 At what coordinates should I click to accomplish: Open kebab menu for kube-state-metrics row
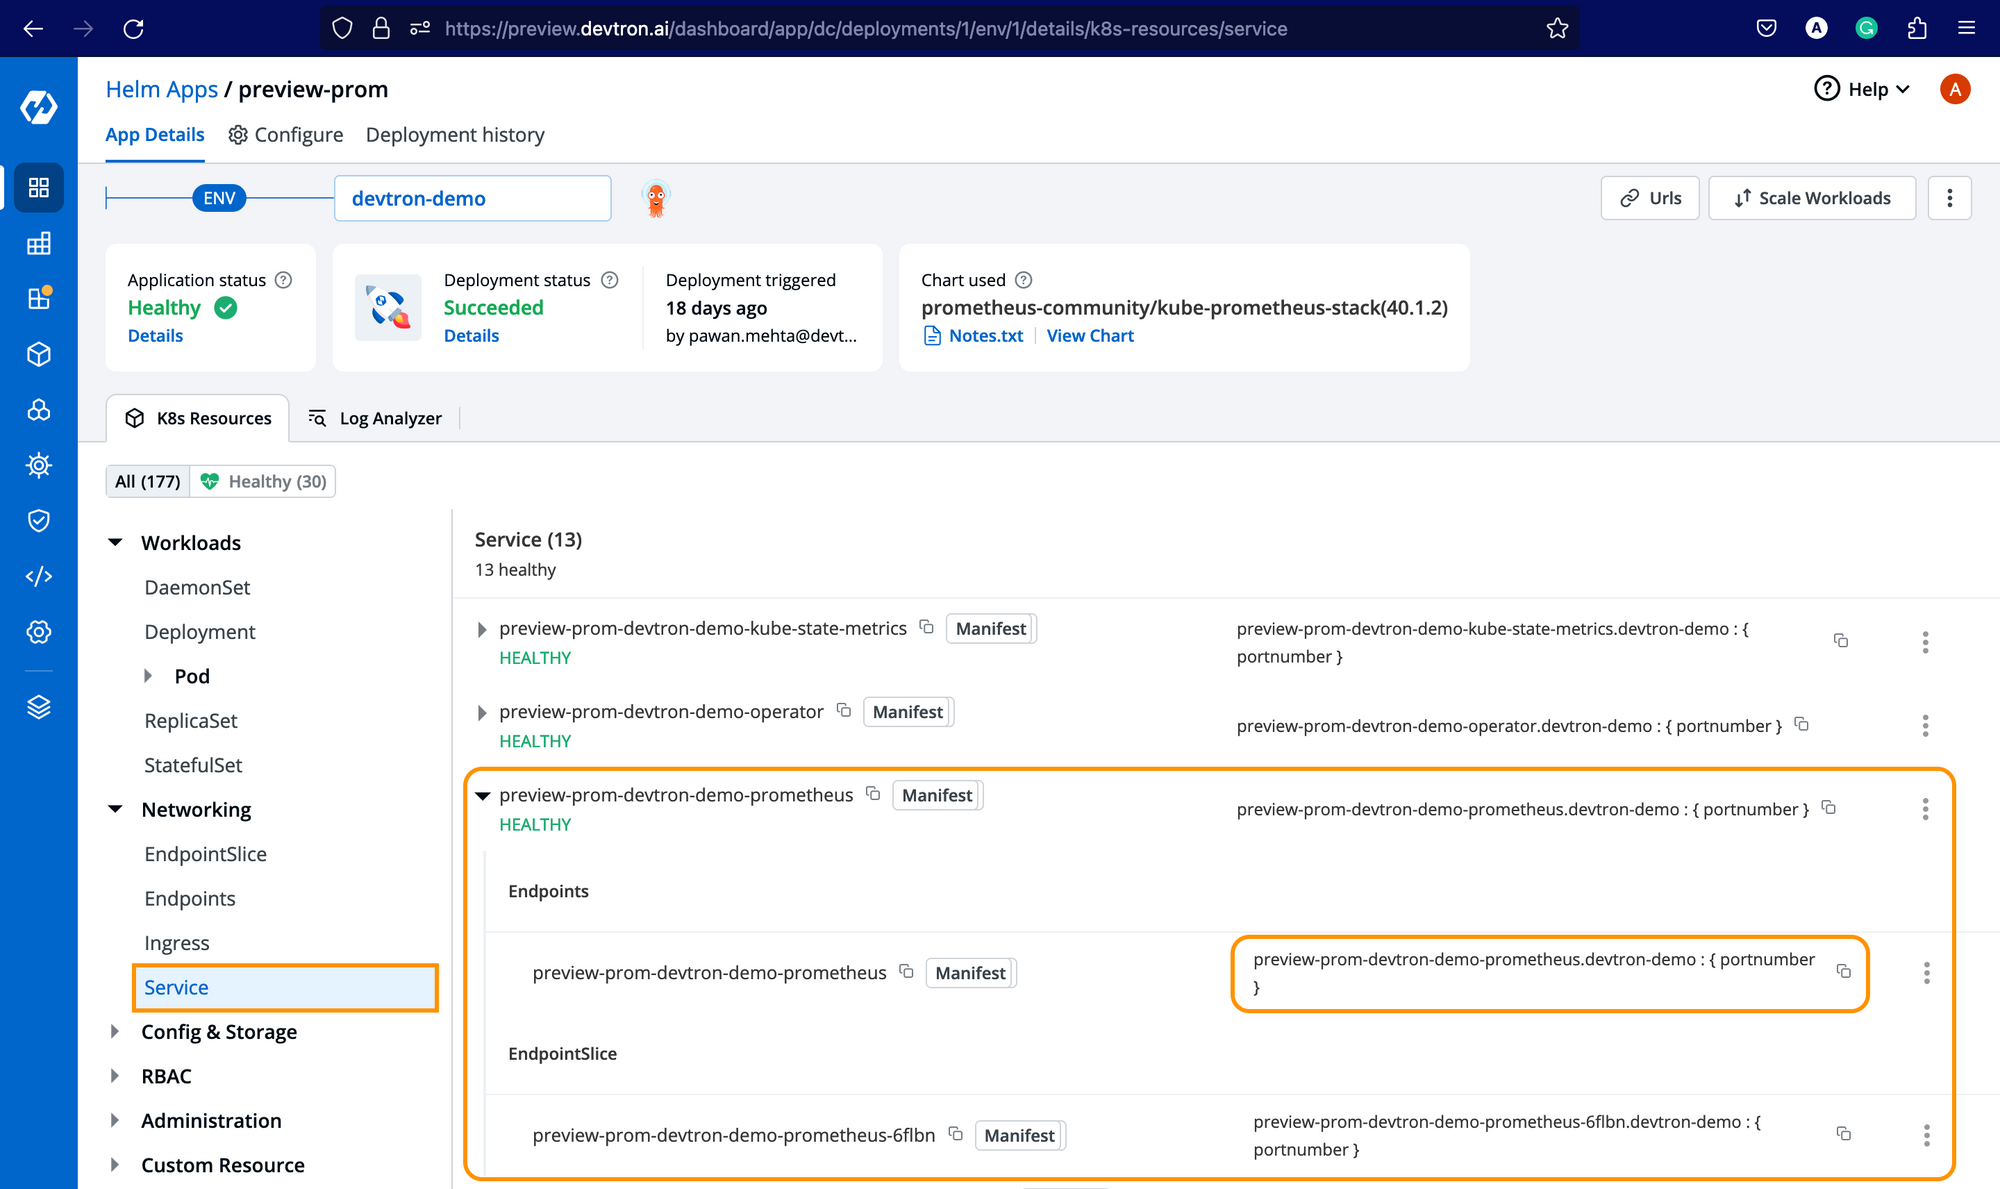tap(1925, 642)
